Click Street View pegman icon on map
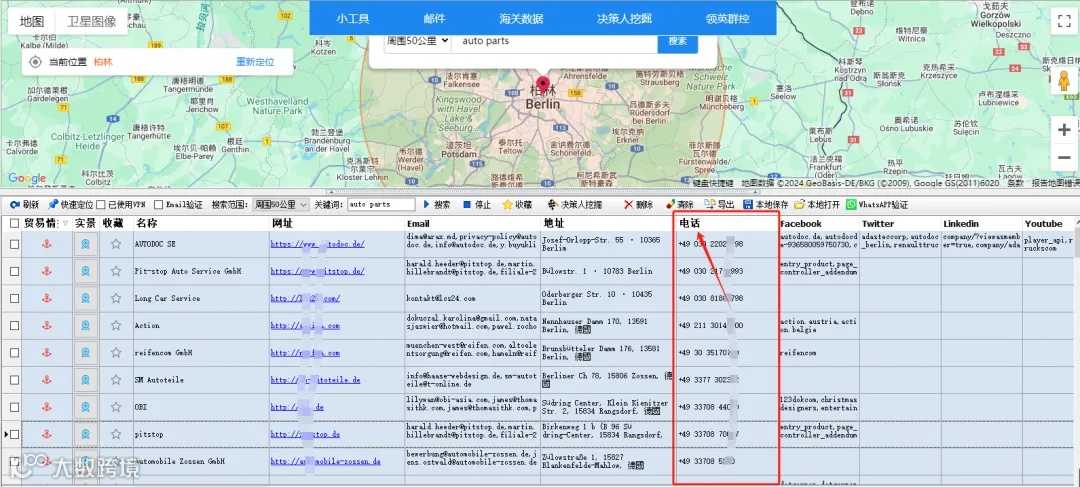 1063,81
